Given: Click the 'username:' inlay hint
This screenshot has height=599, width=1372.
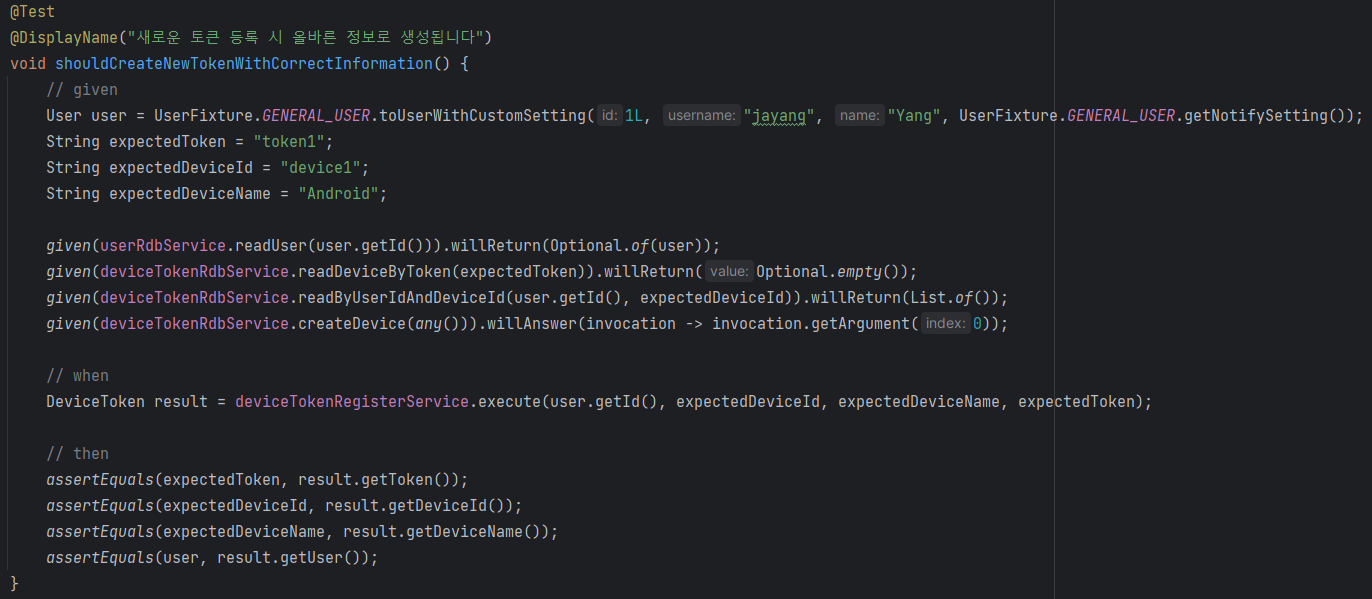Looking at the screenshot, I should [701, 116].
